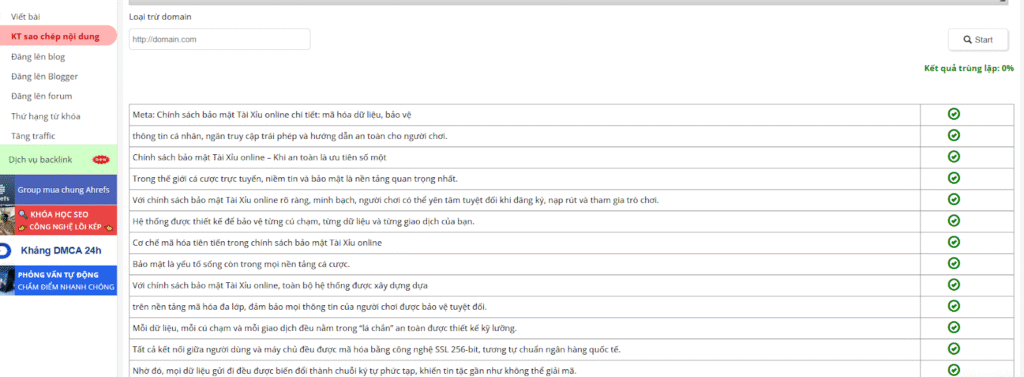This screenshot has width=1024, height=377.
Task: Open Khóa học SEO công nghệ lõi kép banner
Action: [58, 220]
